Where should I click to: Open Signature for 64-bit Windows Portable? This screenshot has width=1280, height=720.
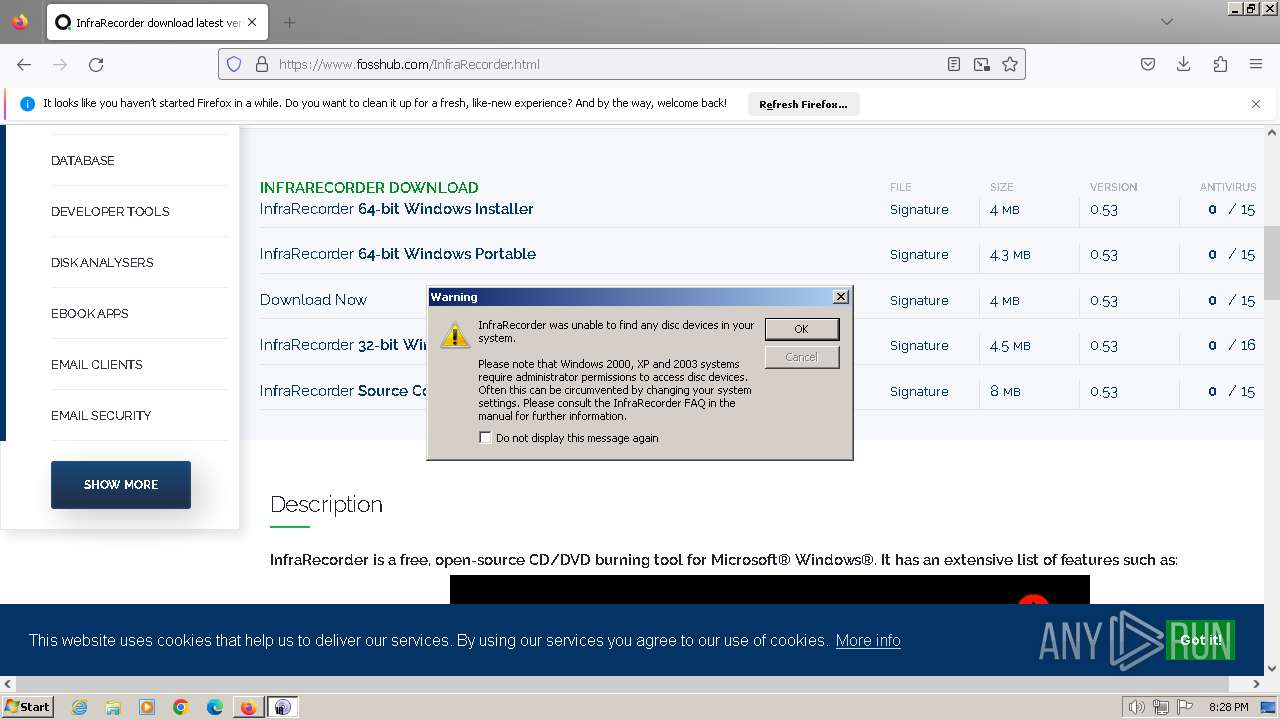[x=919, y=255]
